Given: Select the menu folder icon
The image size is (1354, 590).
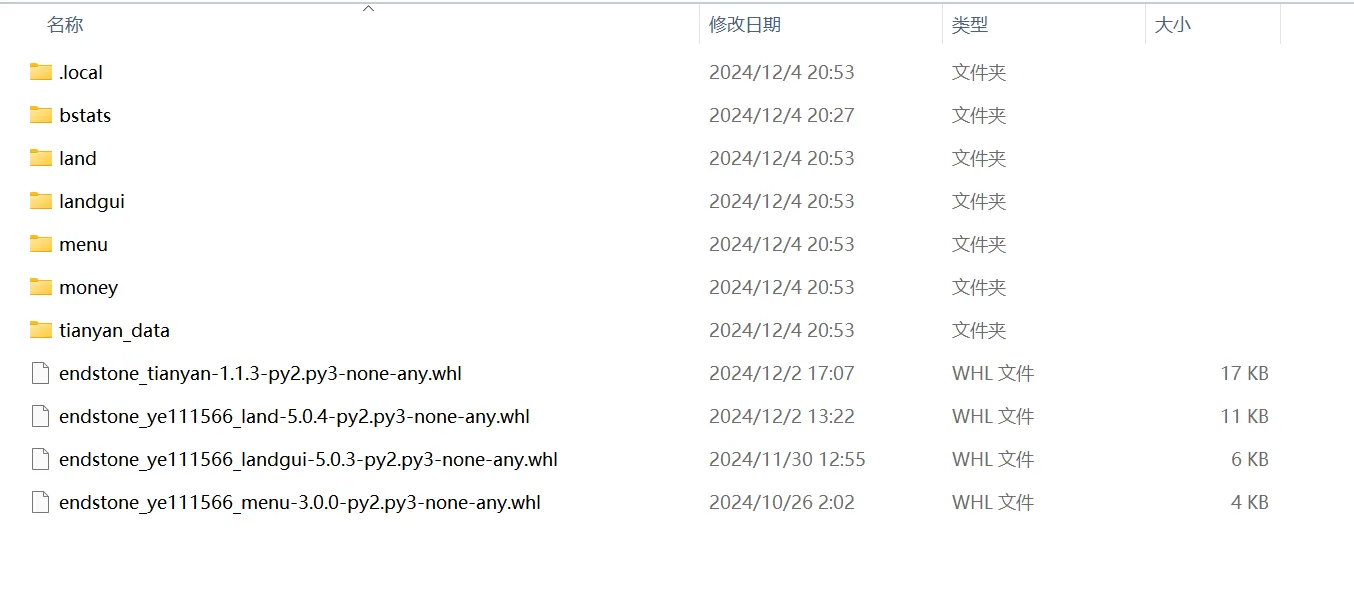Looking at the screenshot, I should (x=40, y=244).
